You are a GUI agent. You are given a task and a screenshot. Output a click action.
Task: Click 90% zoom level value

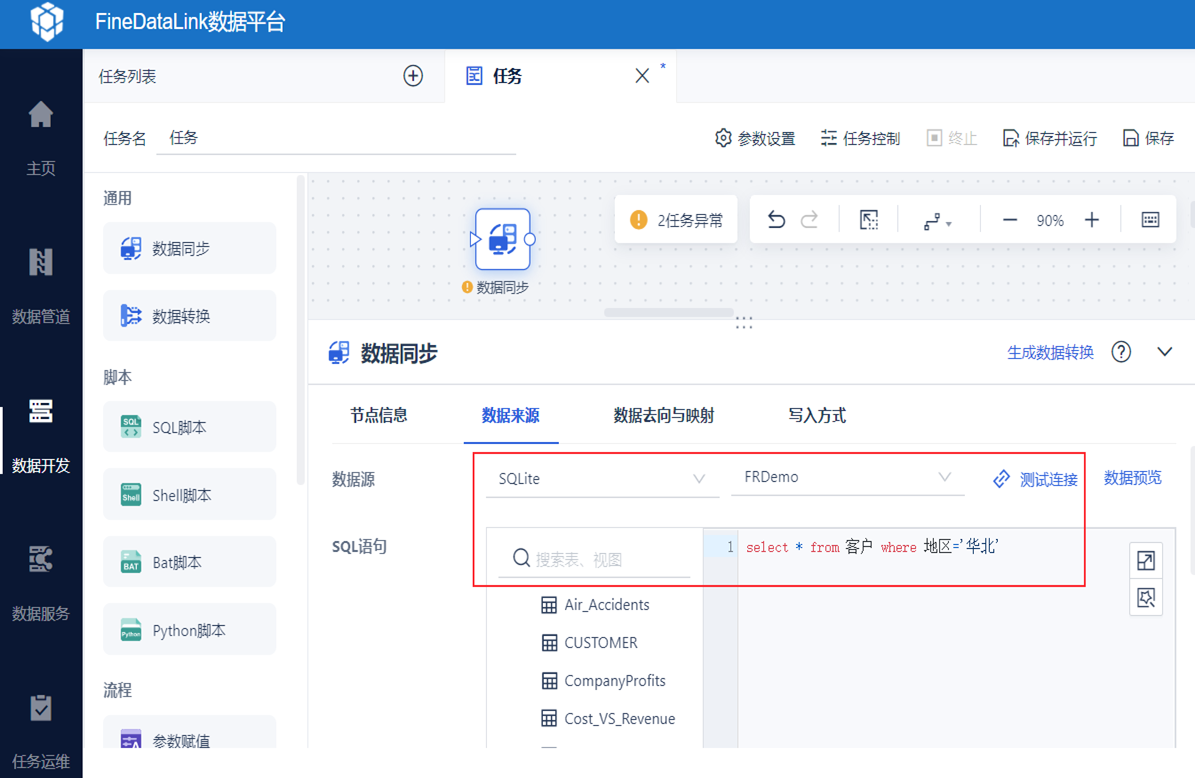pos(1050,221)
